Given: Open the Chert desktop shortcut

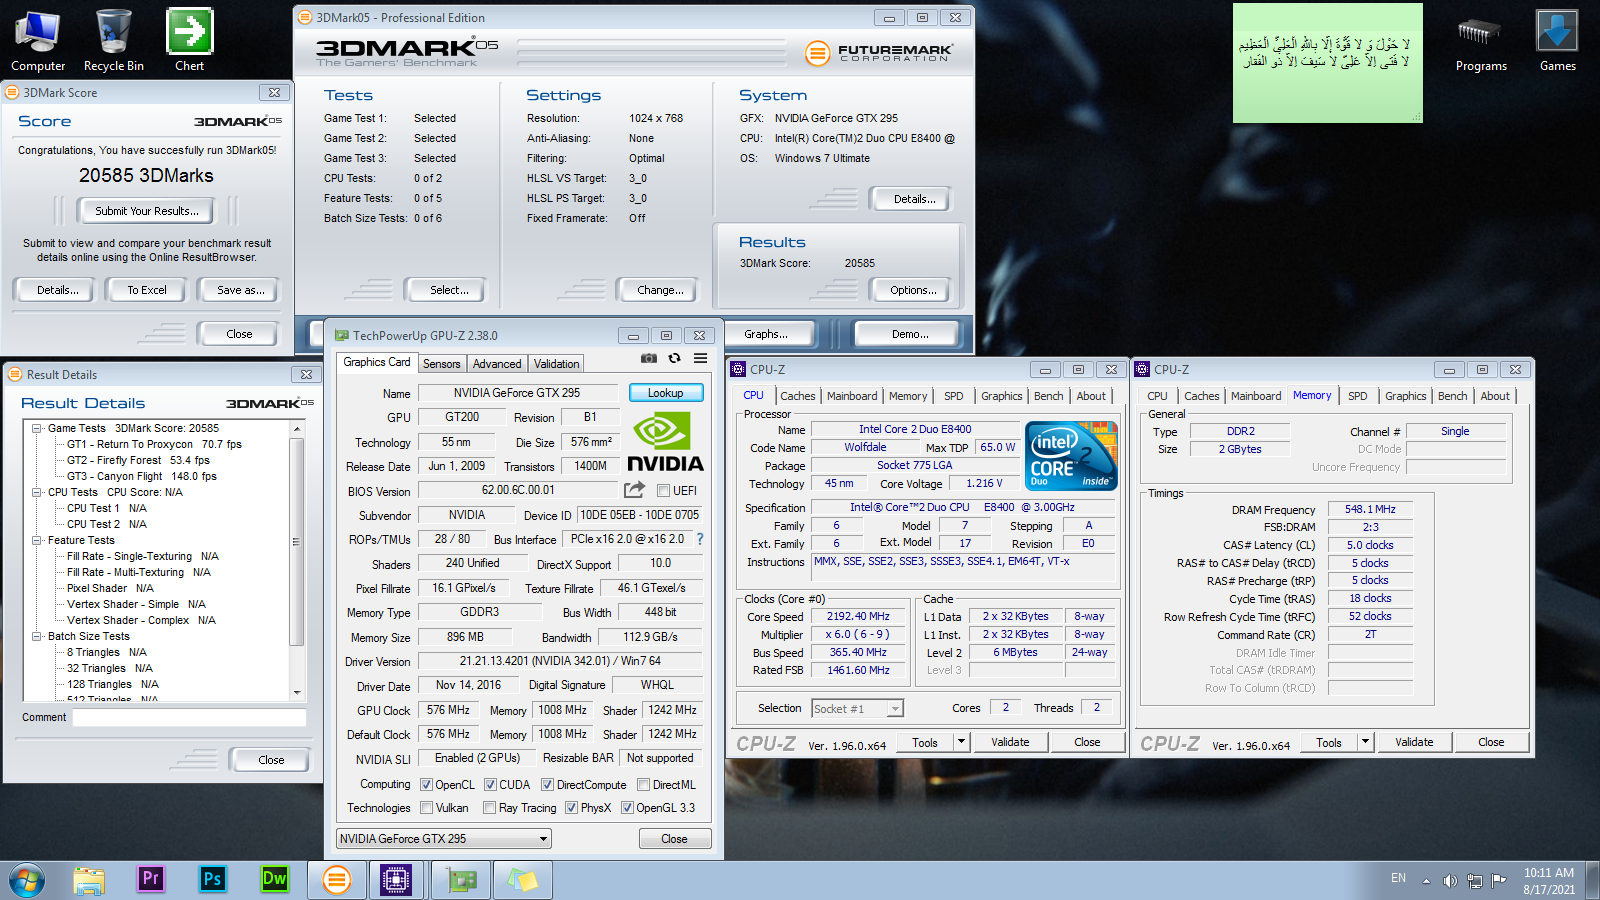Looking at the screenshot, I should pos(190,40).
